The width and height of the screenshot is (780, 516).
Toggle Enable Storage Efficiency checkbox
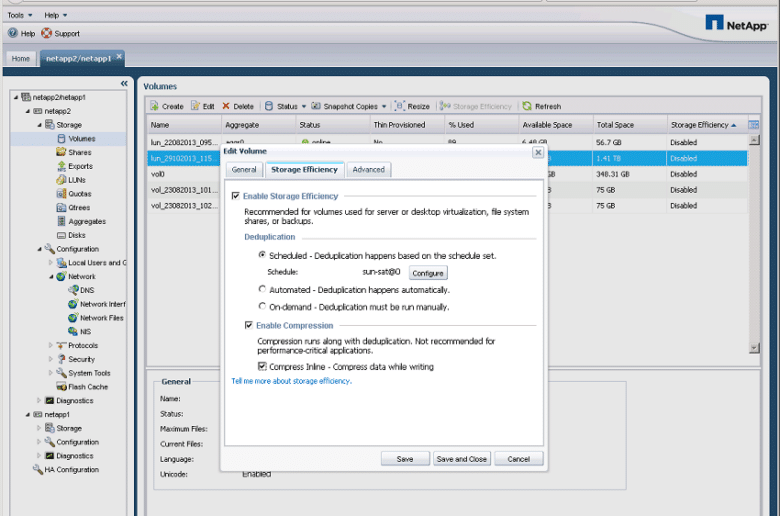pos(236,196)
